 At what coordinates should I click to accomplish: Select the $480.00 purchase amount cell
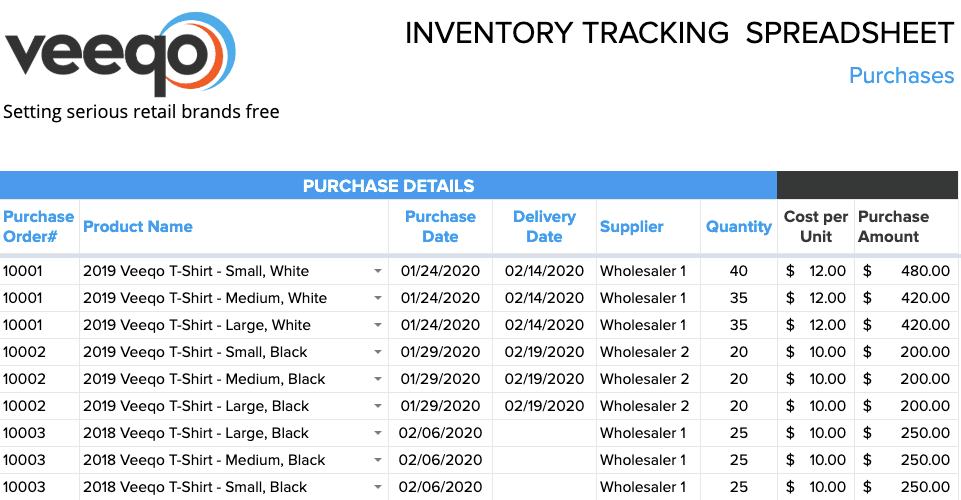(907, 271)
